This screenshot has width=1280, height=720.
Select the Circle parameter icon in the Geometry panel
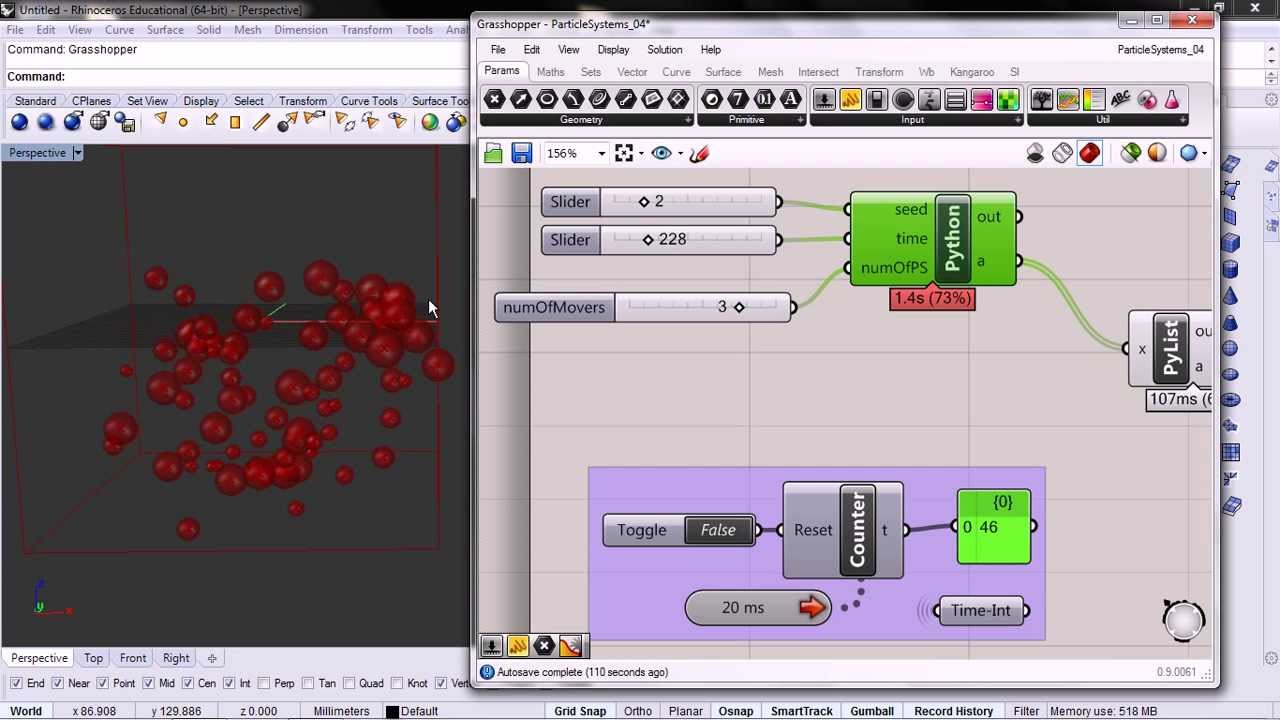547,99
